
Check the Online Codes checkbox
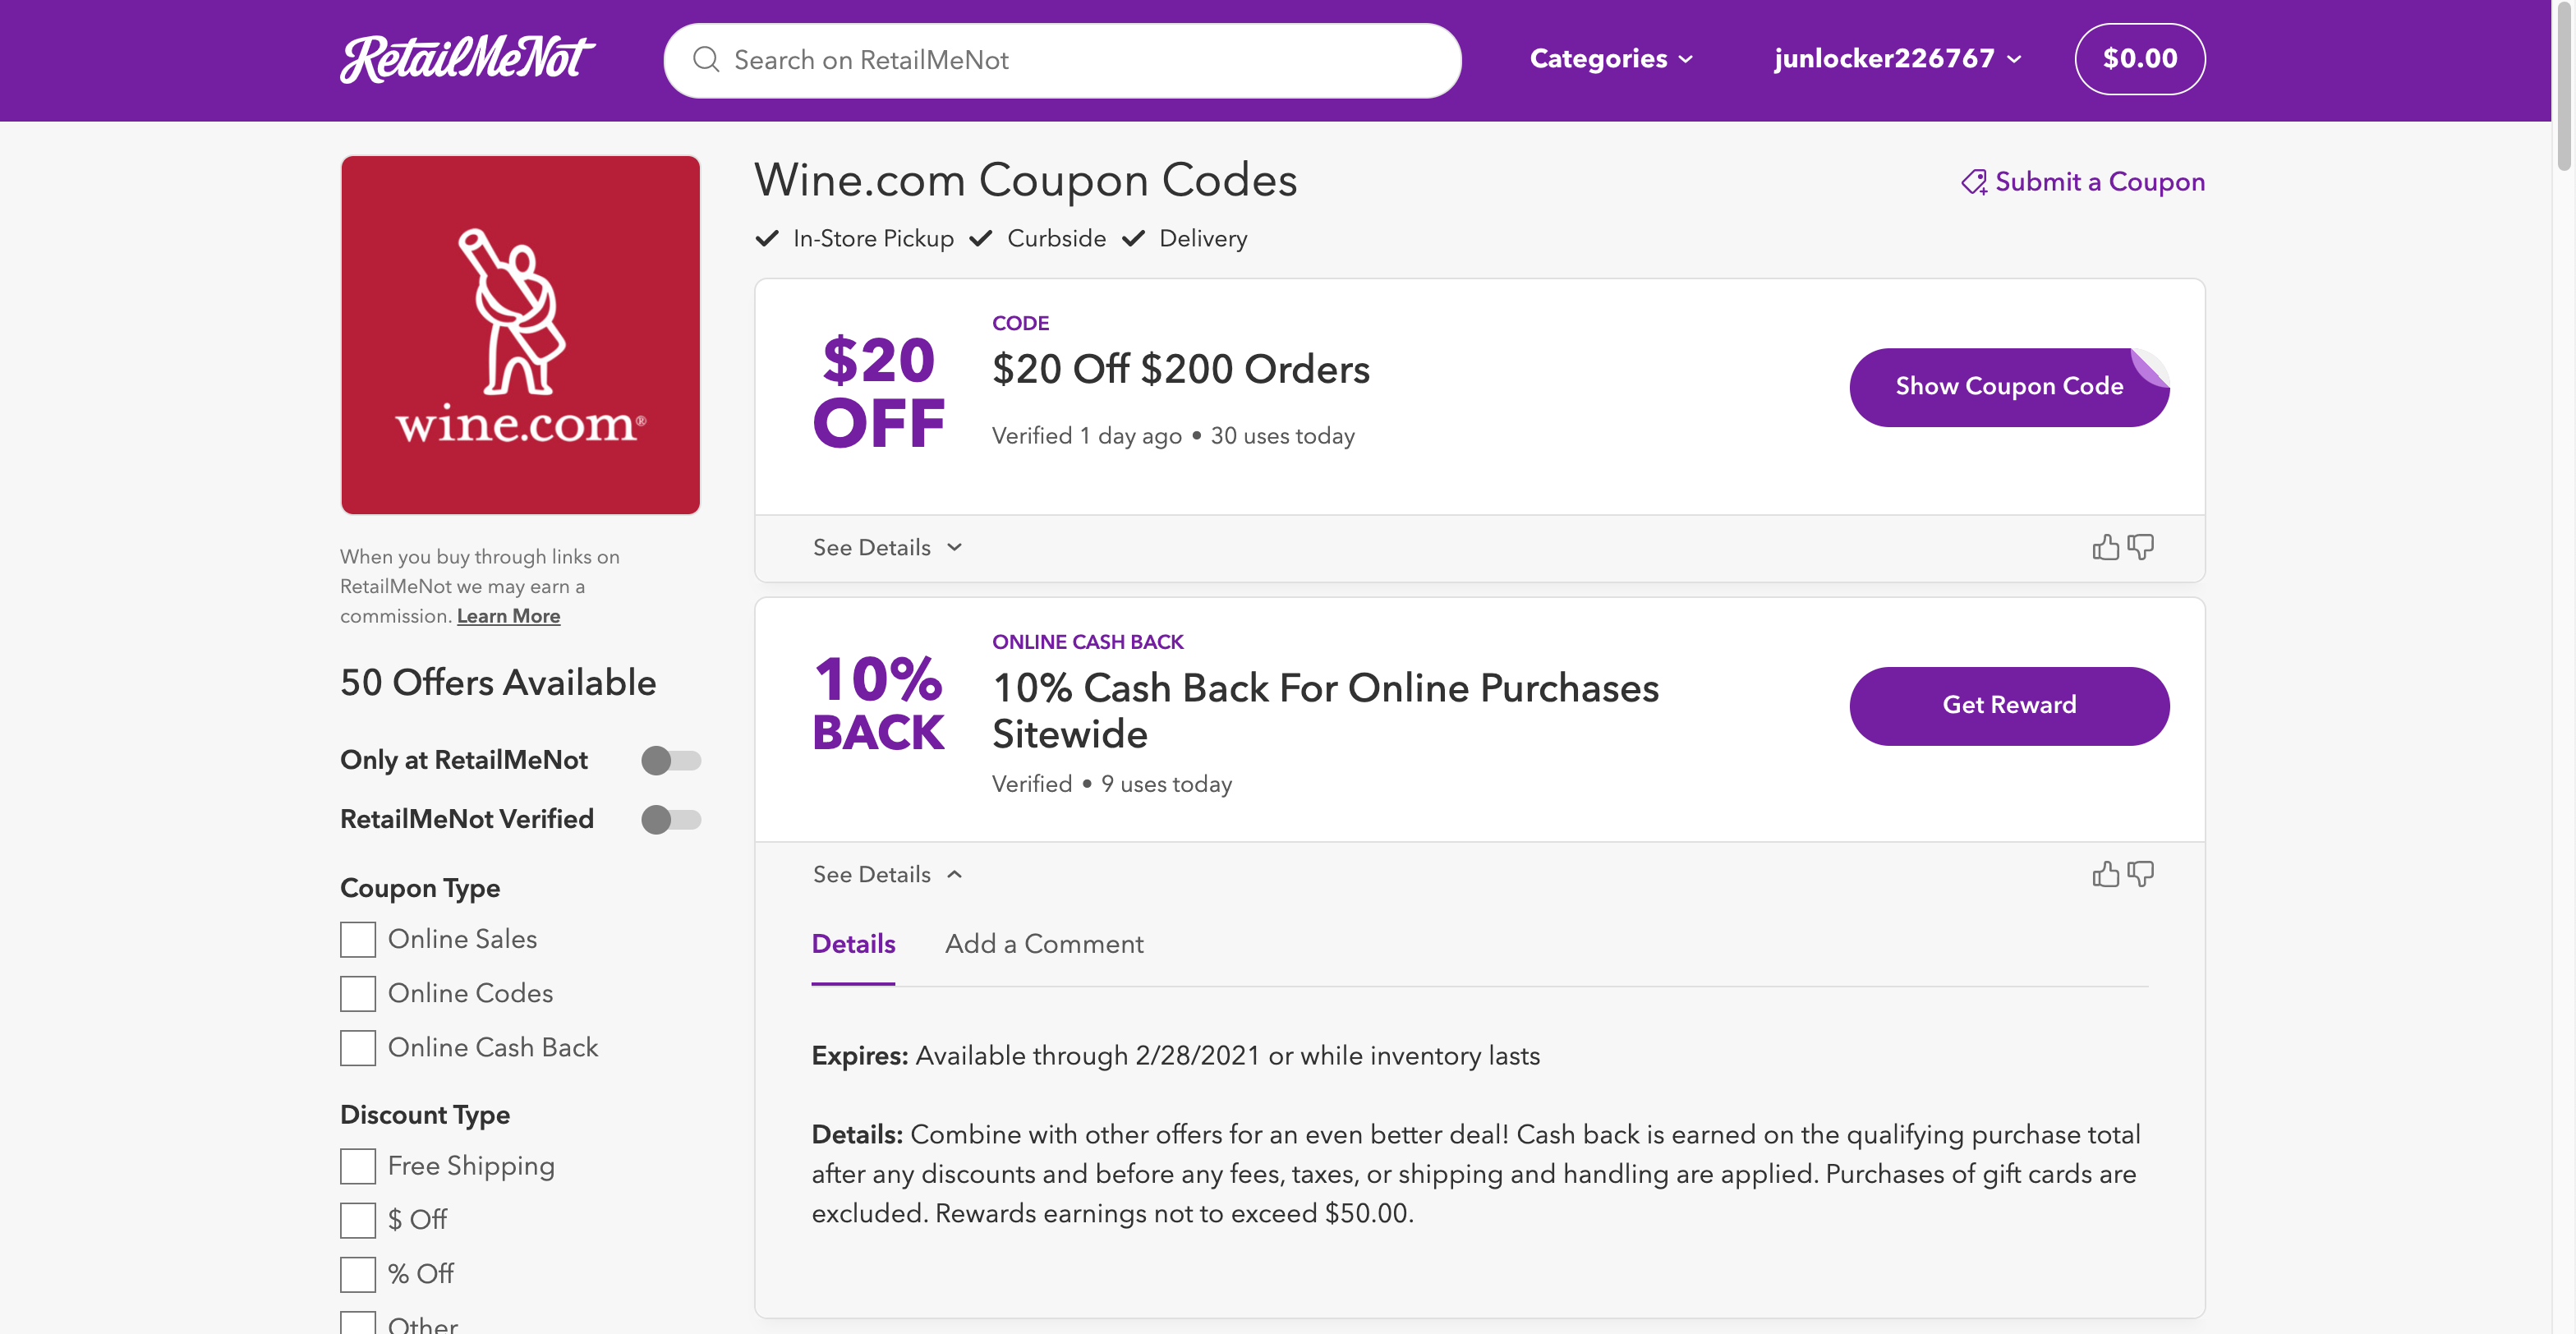tap(358, 993)
